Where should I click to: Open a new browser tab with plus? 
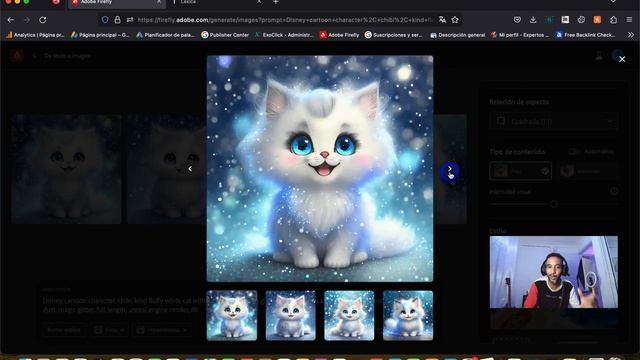(276, 2)
